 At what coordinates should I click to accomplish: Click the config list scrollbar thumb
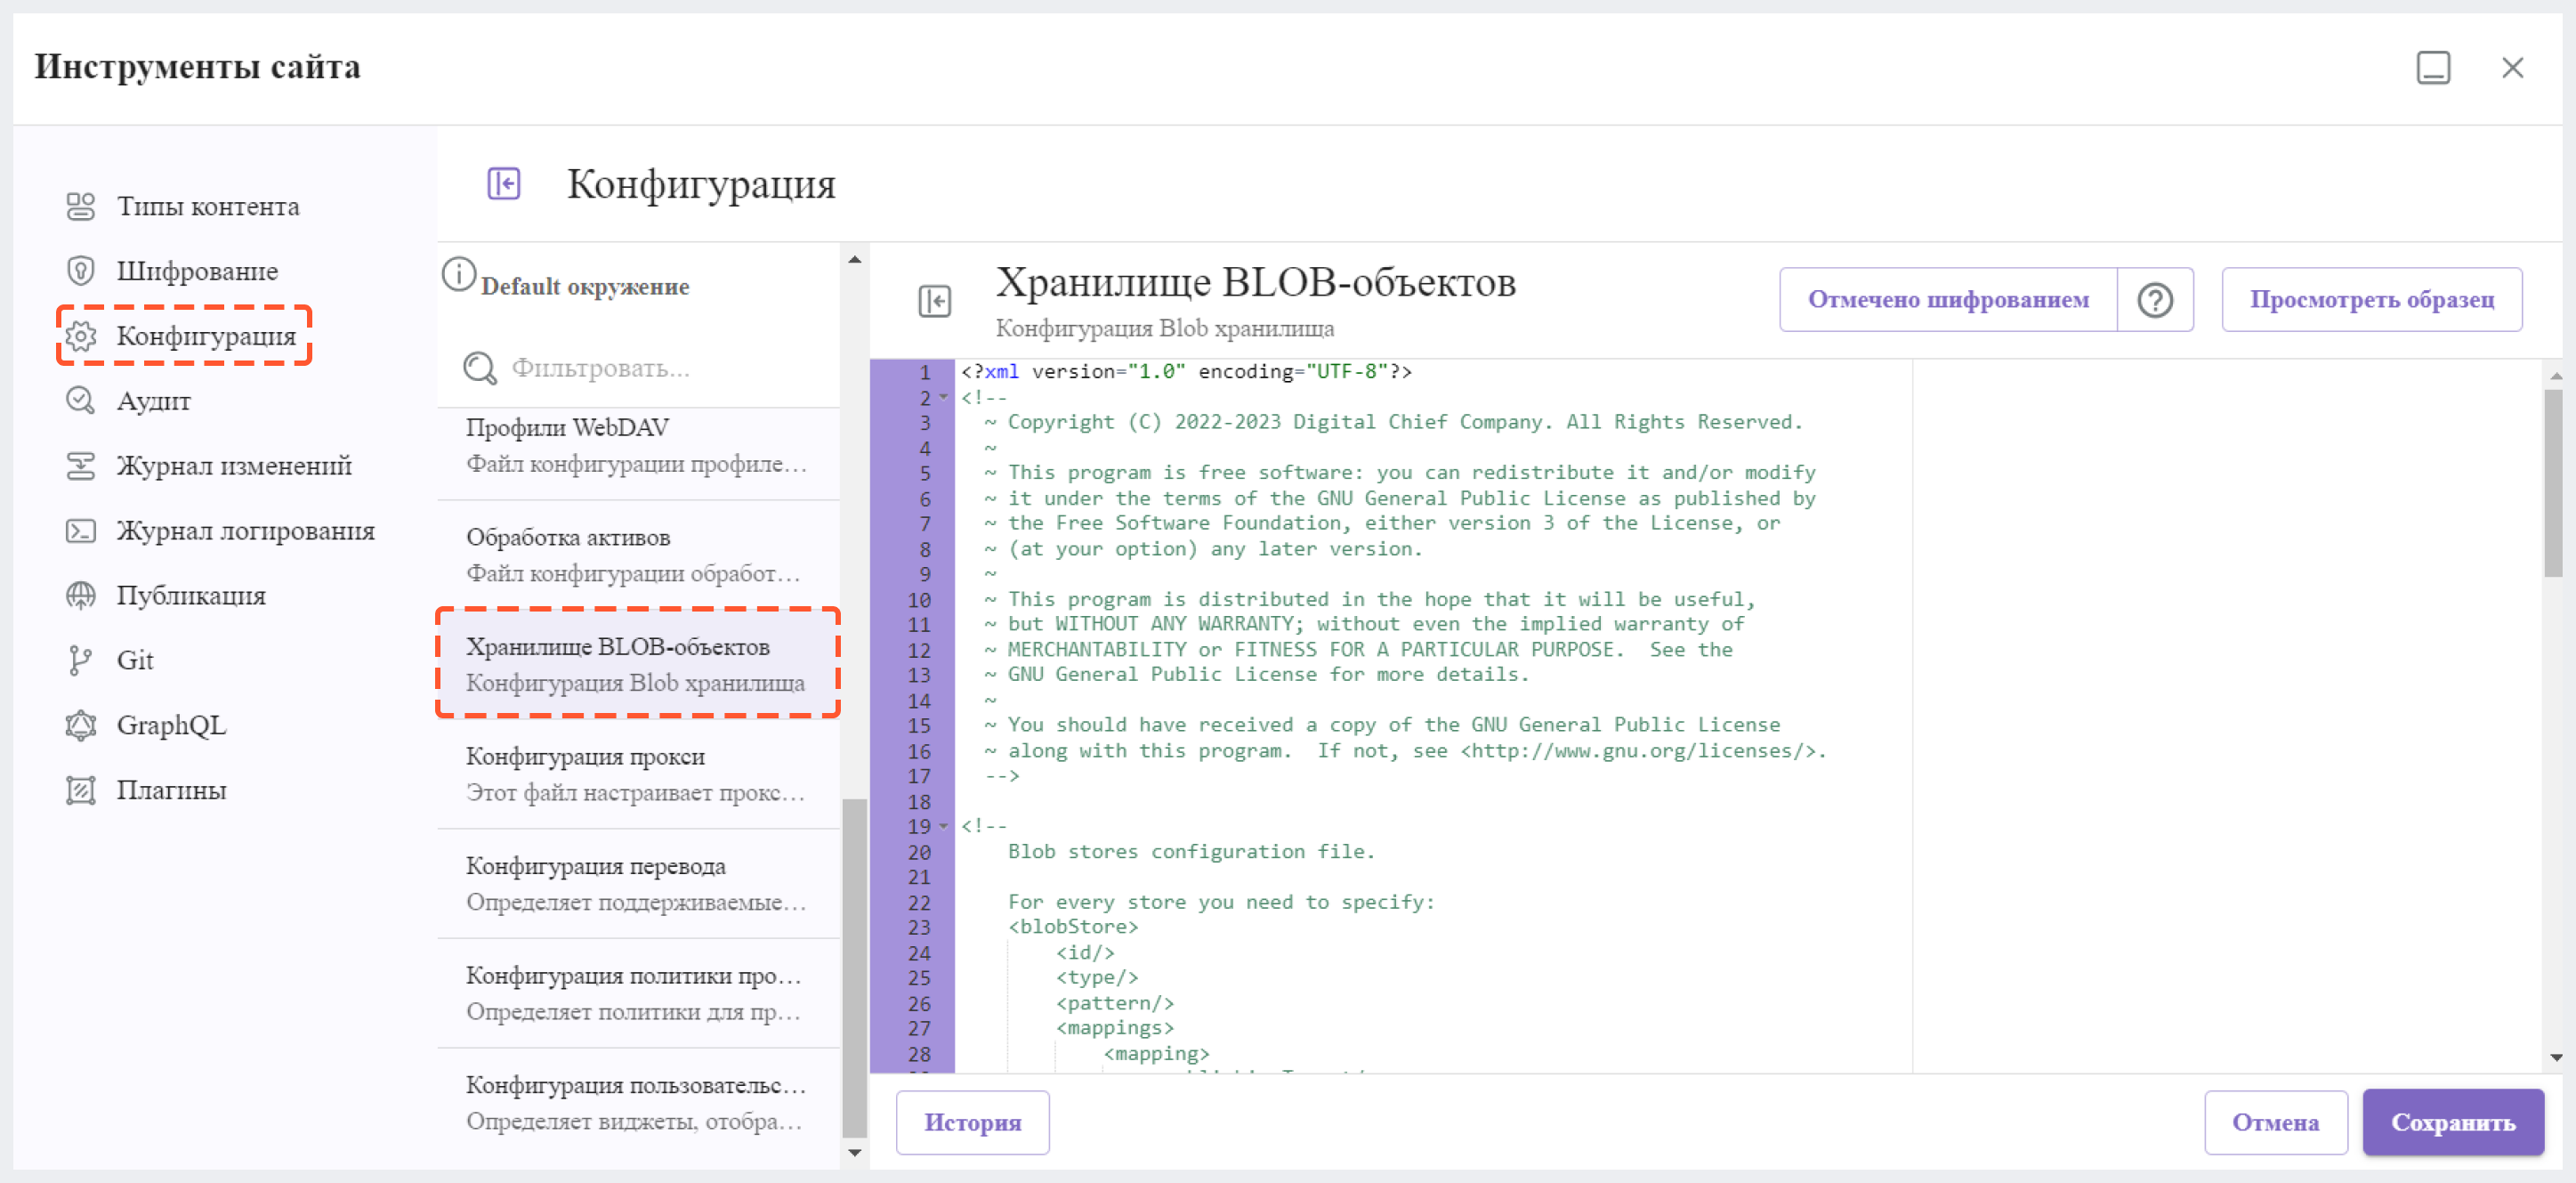tap(854, 968)
